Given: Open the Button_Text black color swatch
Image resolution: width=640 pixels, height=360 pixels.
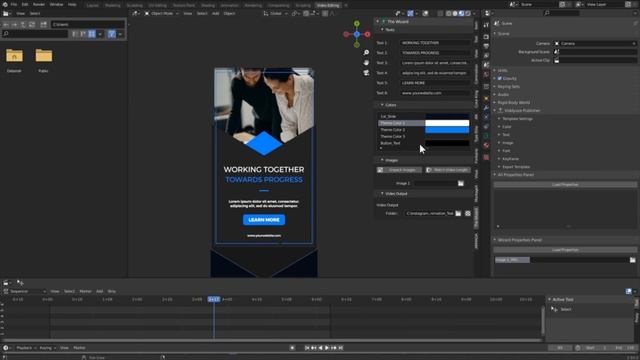Looking at the screenshot, I should tap(447, 143).
